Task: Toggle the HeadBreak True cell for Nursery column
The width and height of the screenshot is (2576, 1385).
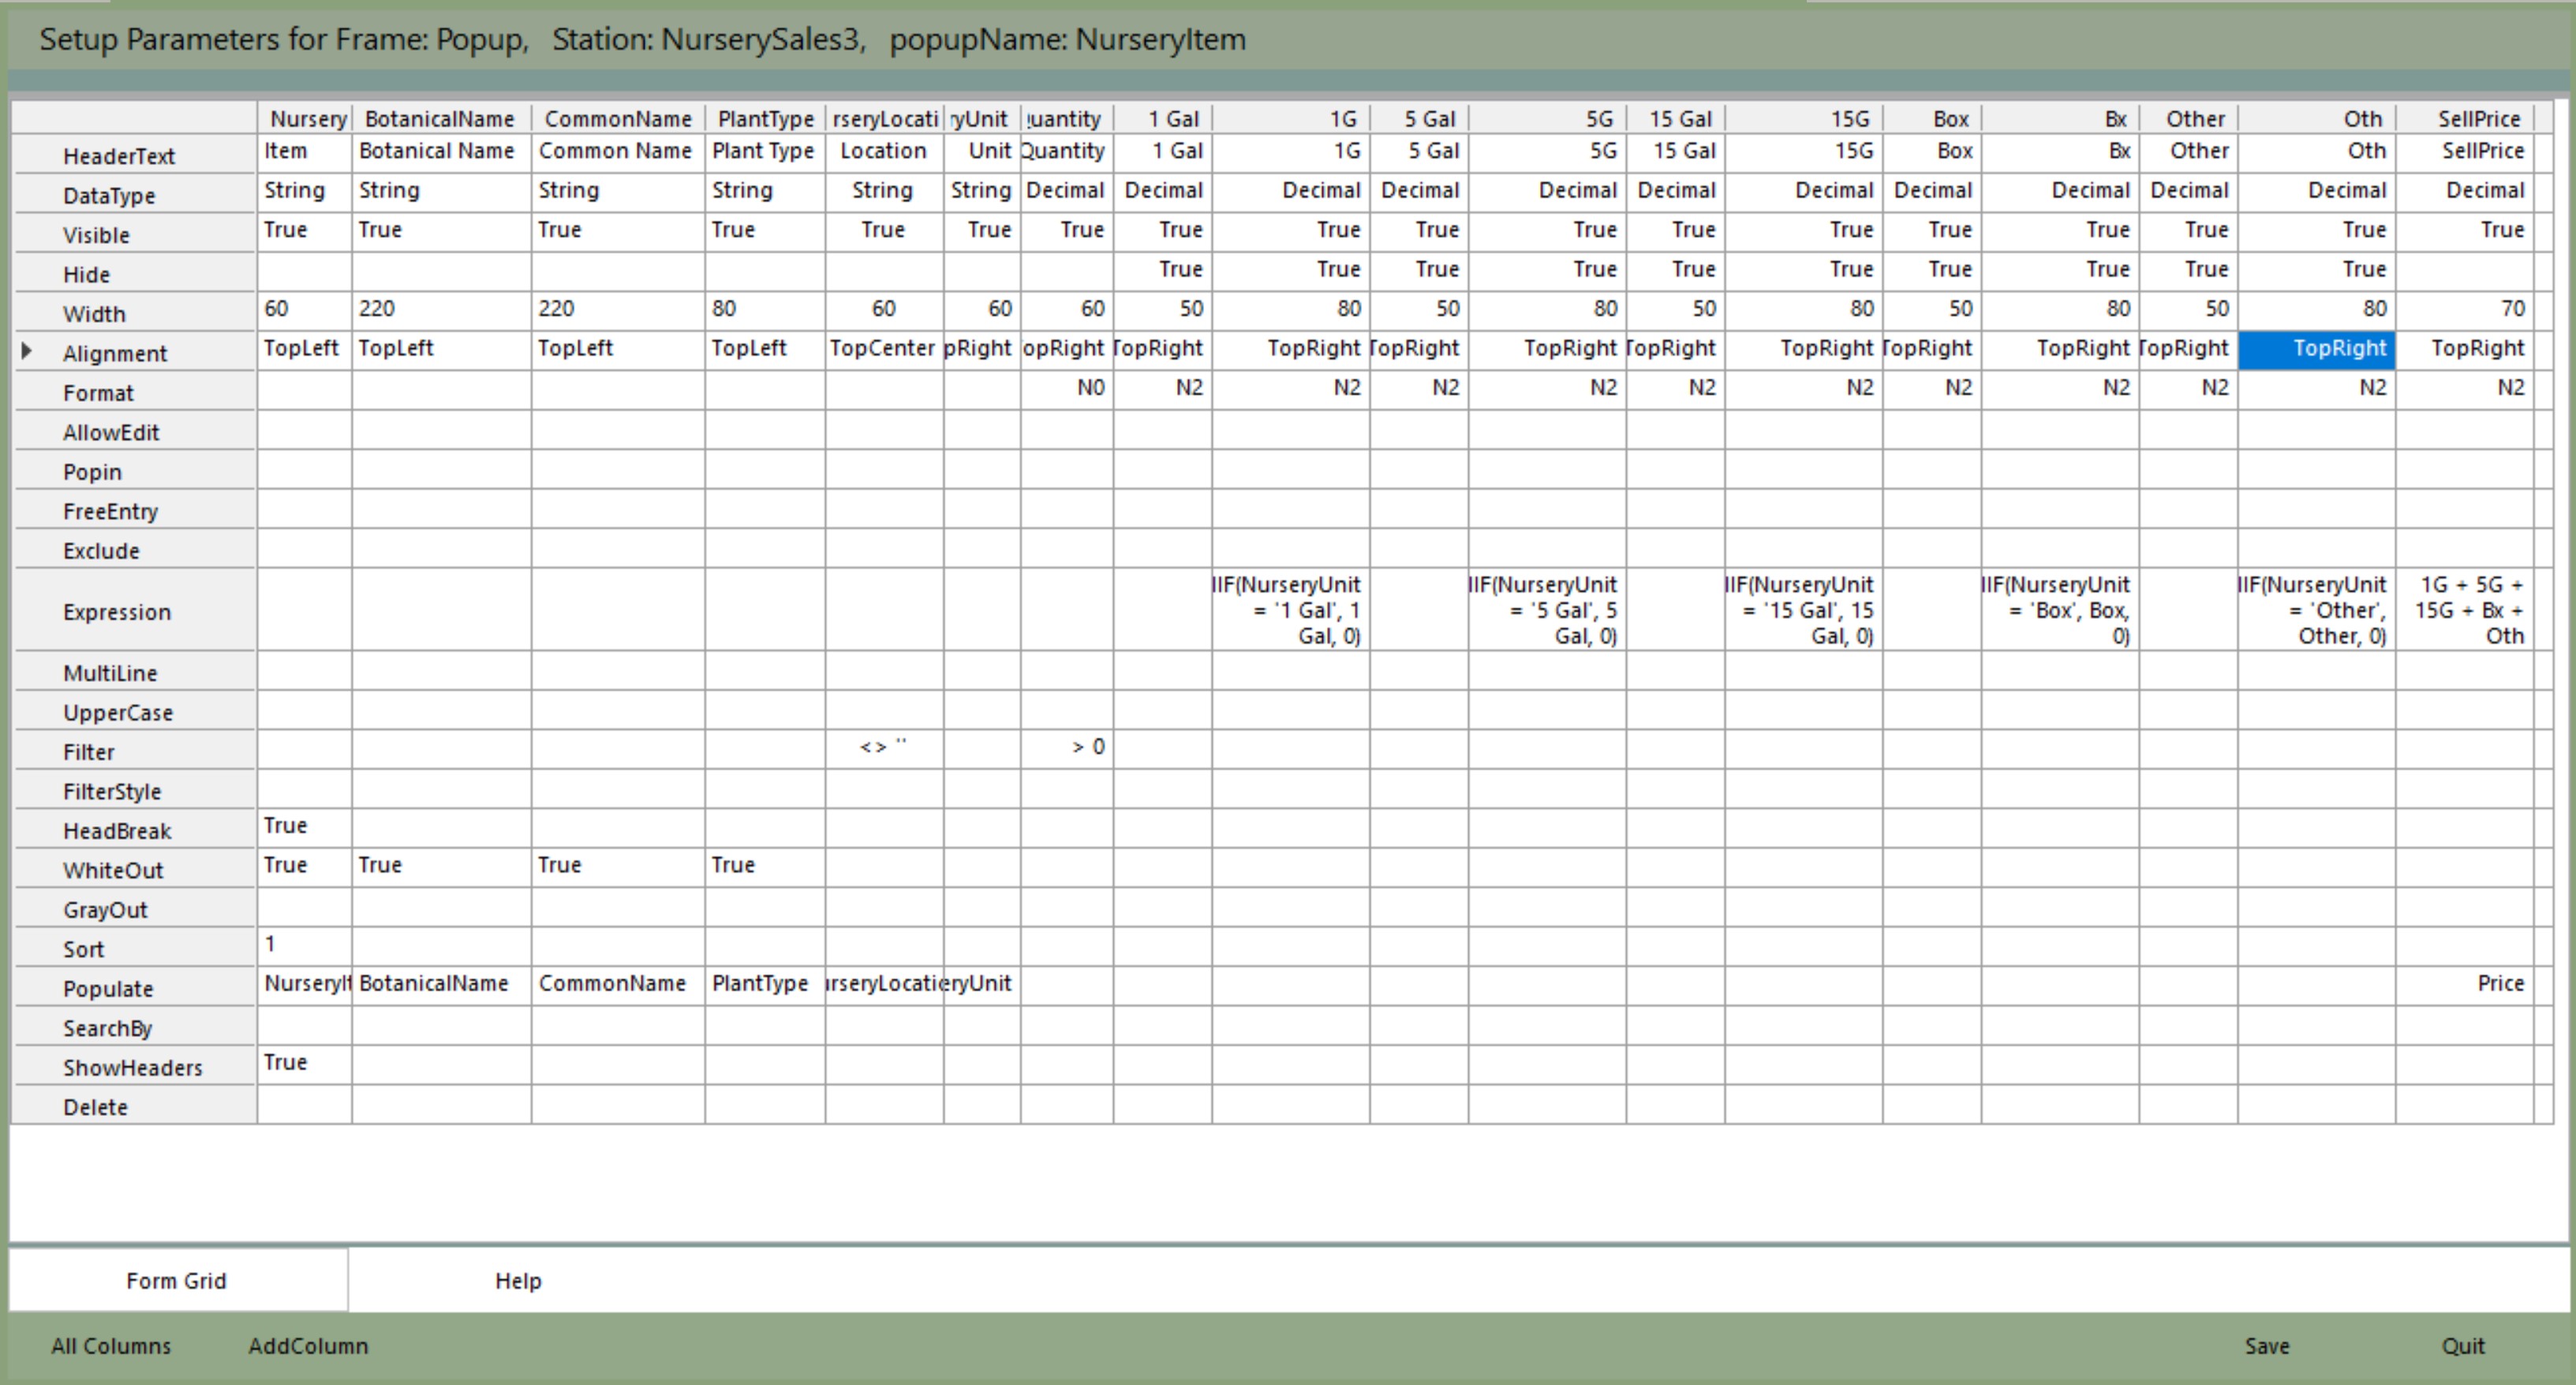Action: coord(303,826)
